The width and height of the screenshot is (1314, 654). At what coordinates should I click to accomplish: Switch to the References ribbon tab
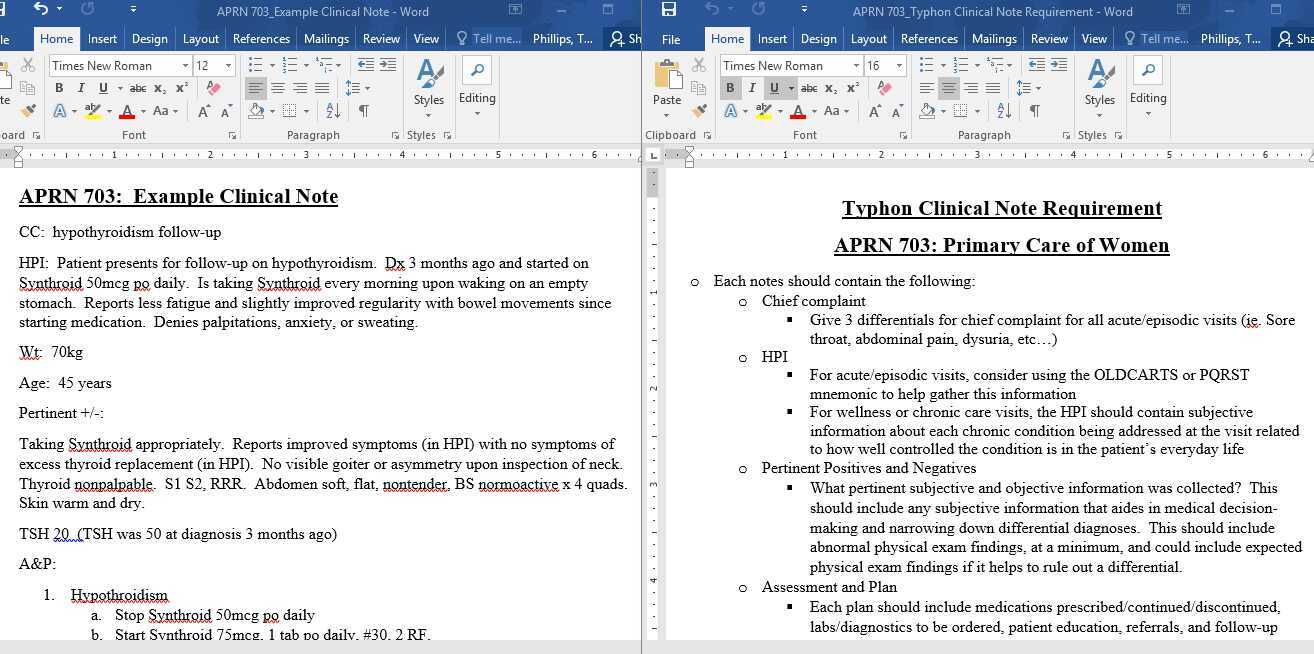pos(261,38)
